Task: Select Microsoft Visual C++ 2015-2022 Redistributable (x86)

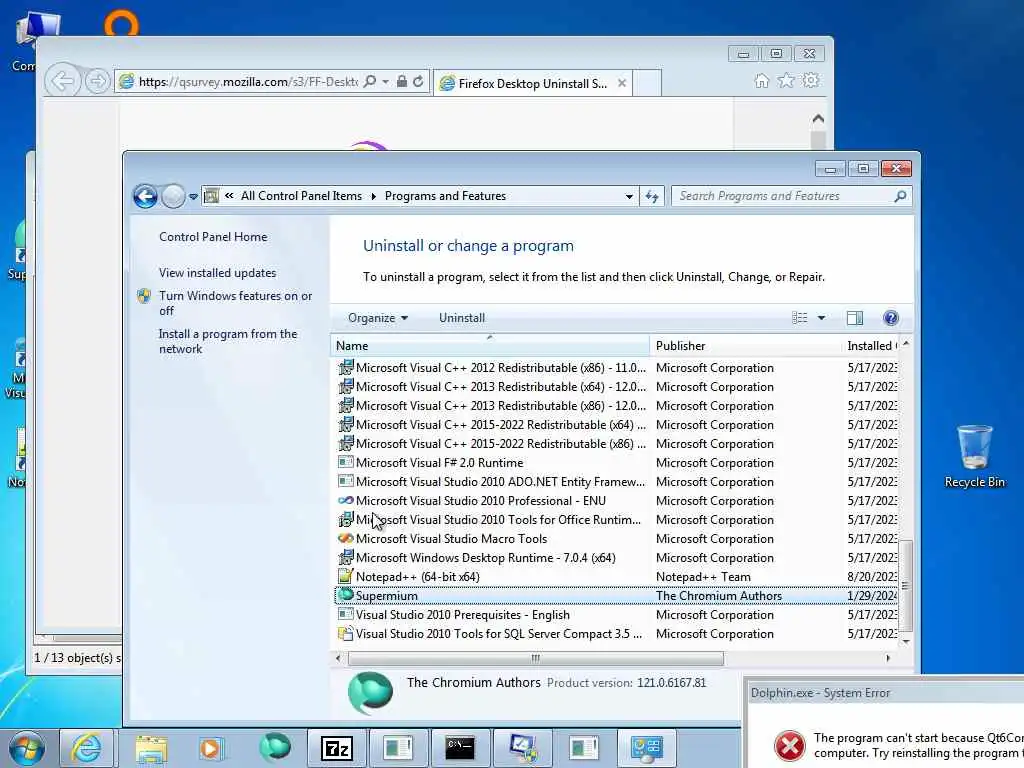Action: click(616, 443)
